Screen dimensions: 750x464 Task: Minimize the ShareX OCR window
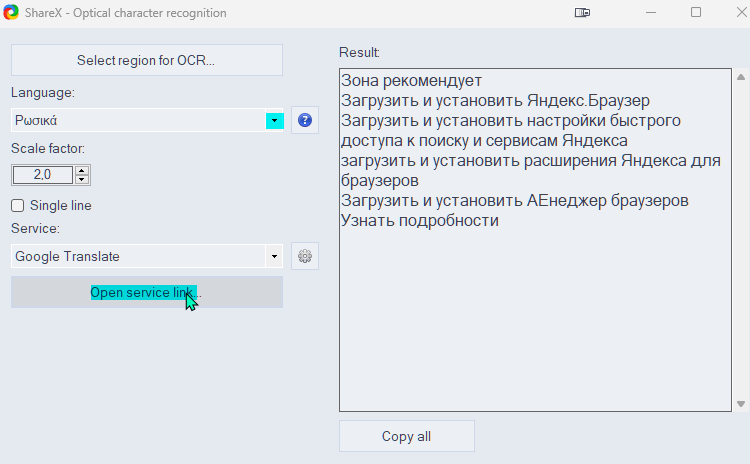click(x=651, y=12)
